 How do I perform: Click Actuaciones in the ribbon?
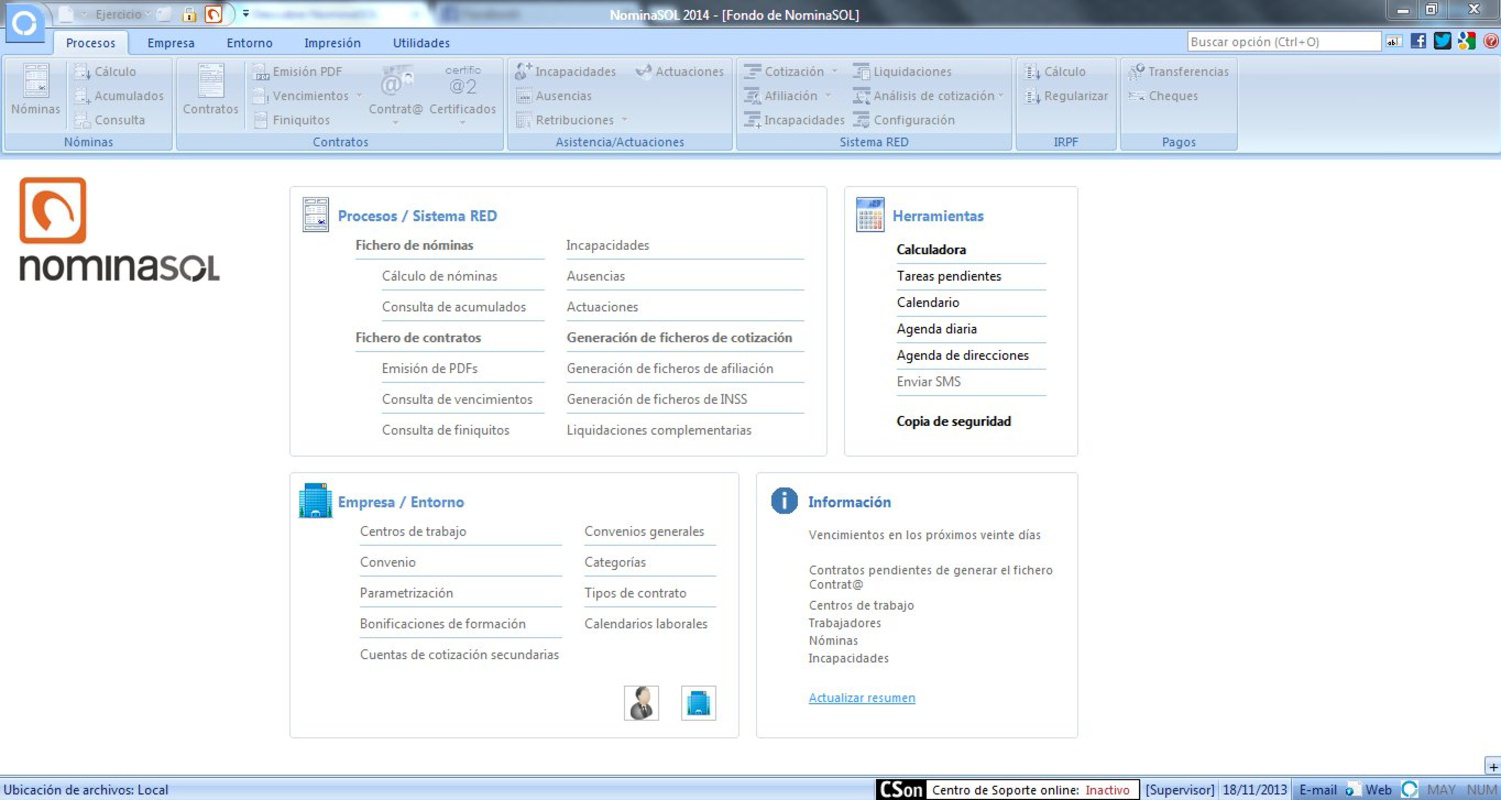pos(678,72)
